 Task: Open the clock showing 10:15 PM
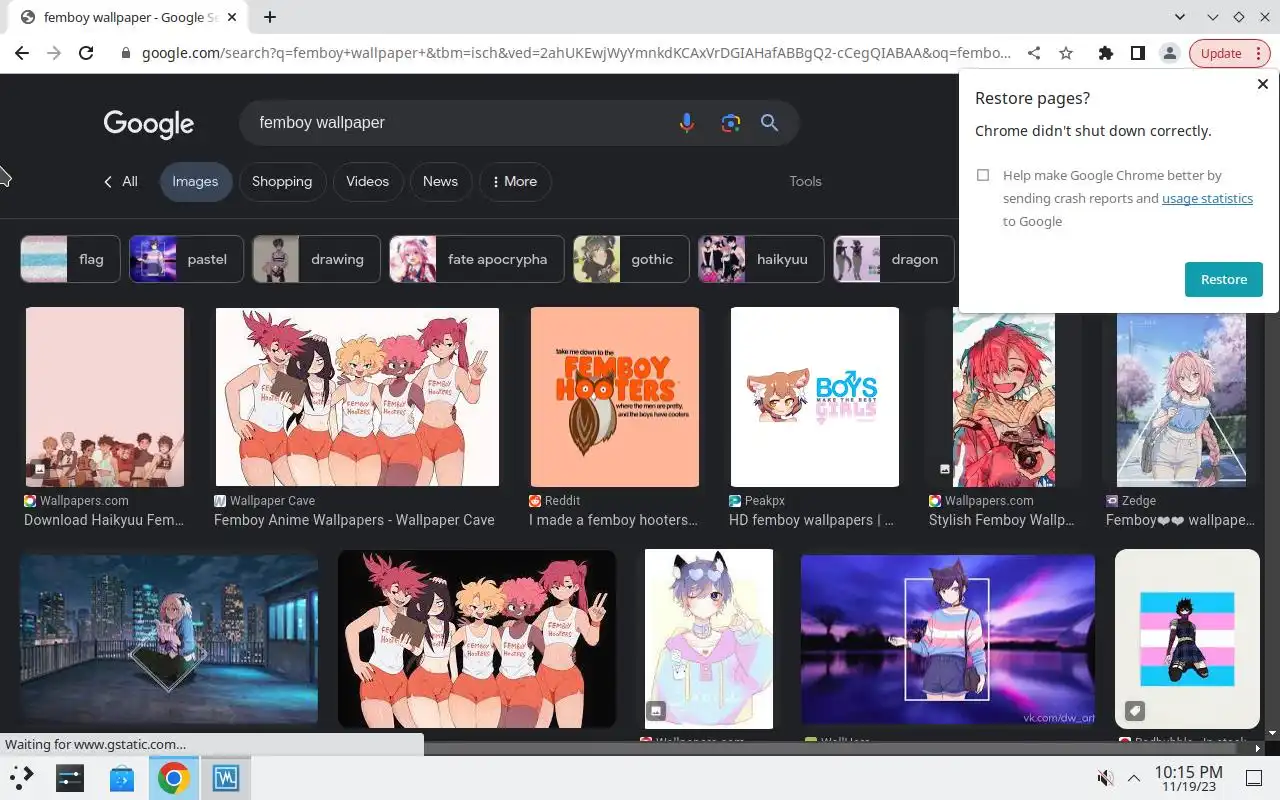tap(1188, 778)
